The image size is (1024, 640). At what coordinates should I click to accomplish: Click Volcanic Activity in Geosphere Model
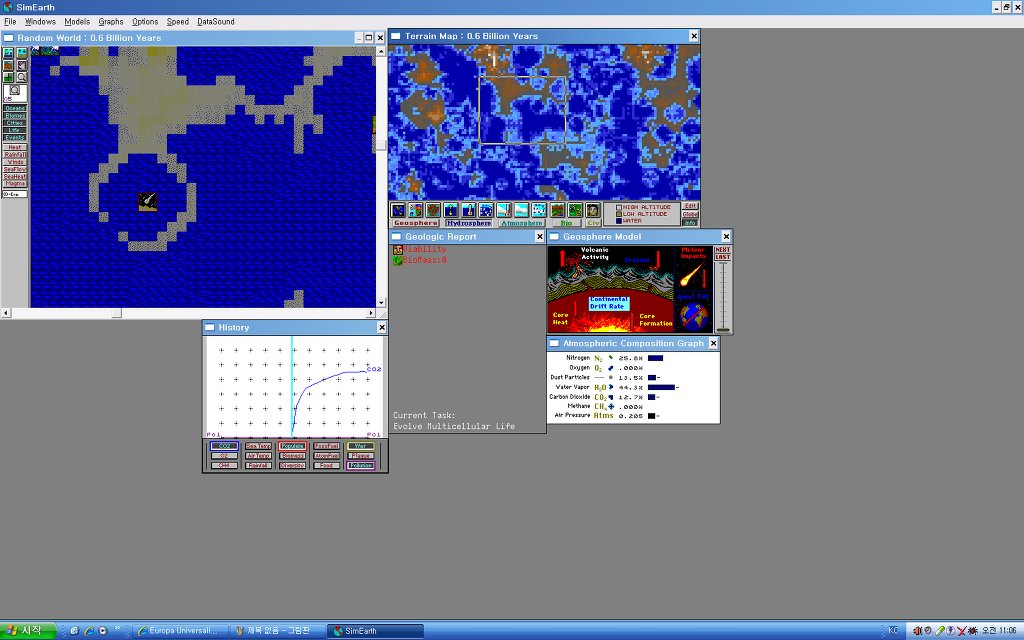coord(594,253)
